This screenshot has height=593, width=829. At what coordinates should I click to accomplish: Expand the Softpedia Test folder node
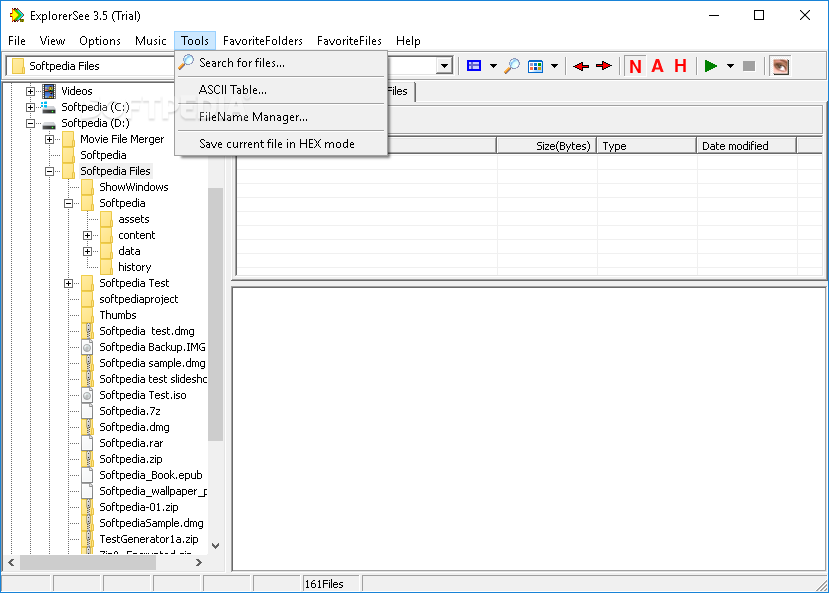(x=69, y=283)
